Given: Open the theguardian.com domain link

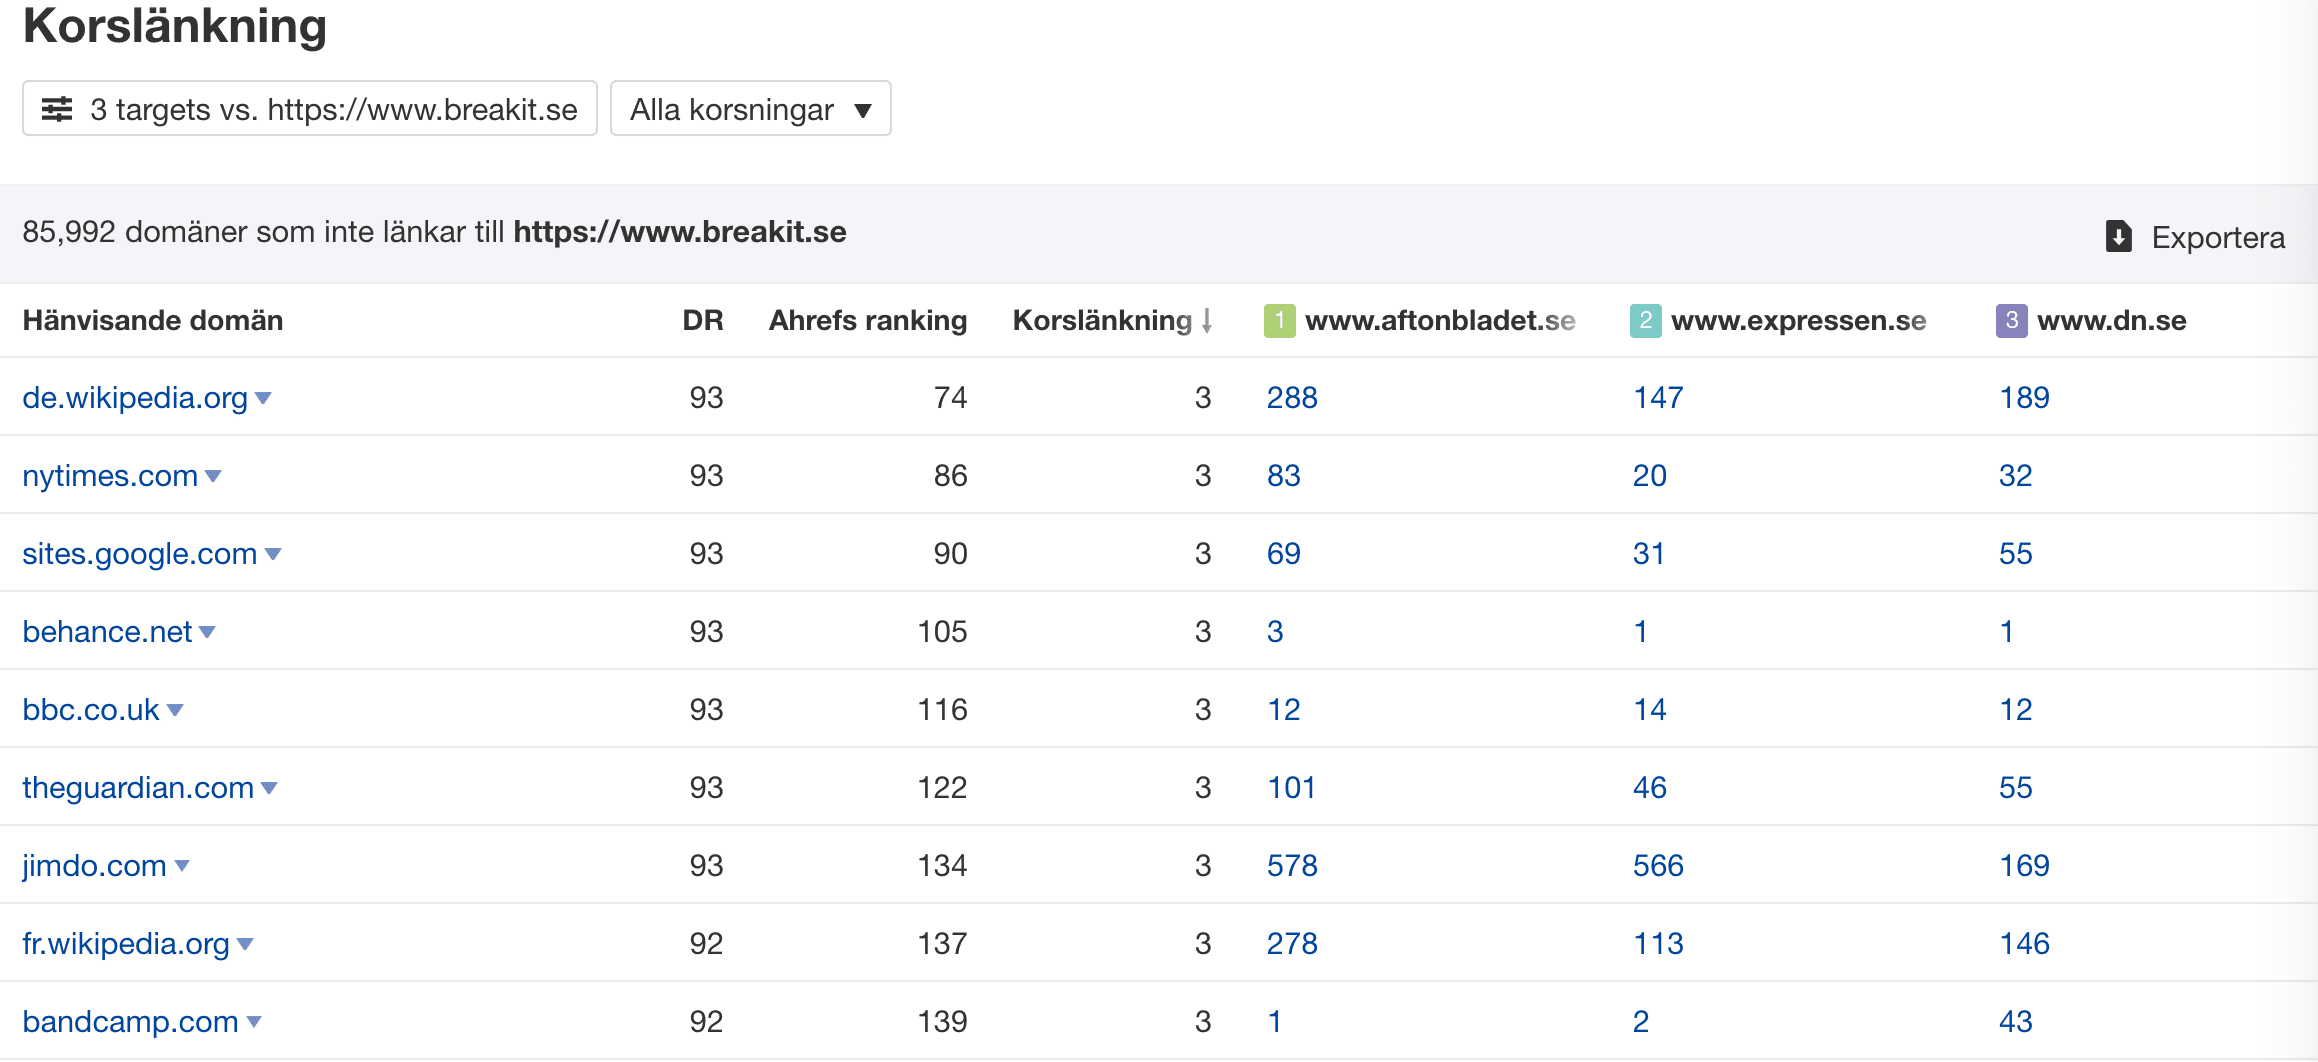Looking at the screenshot, I should point(138,788).
